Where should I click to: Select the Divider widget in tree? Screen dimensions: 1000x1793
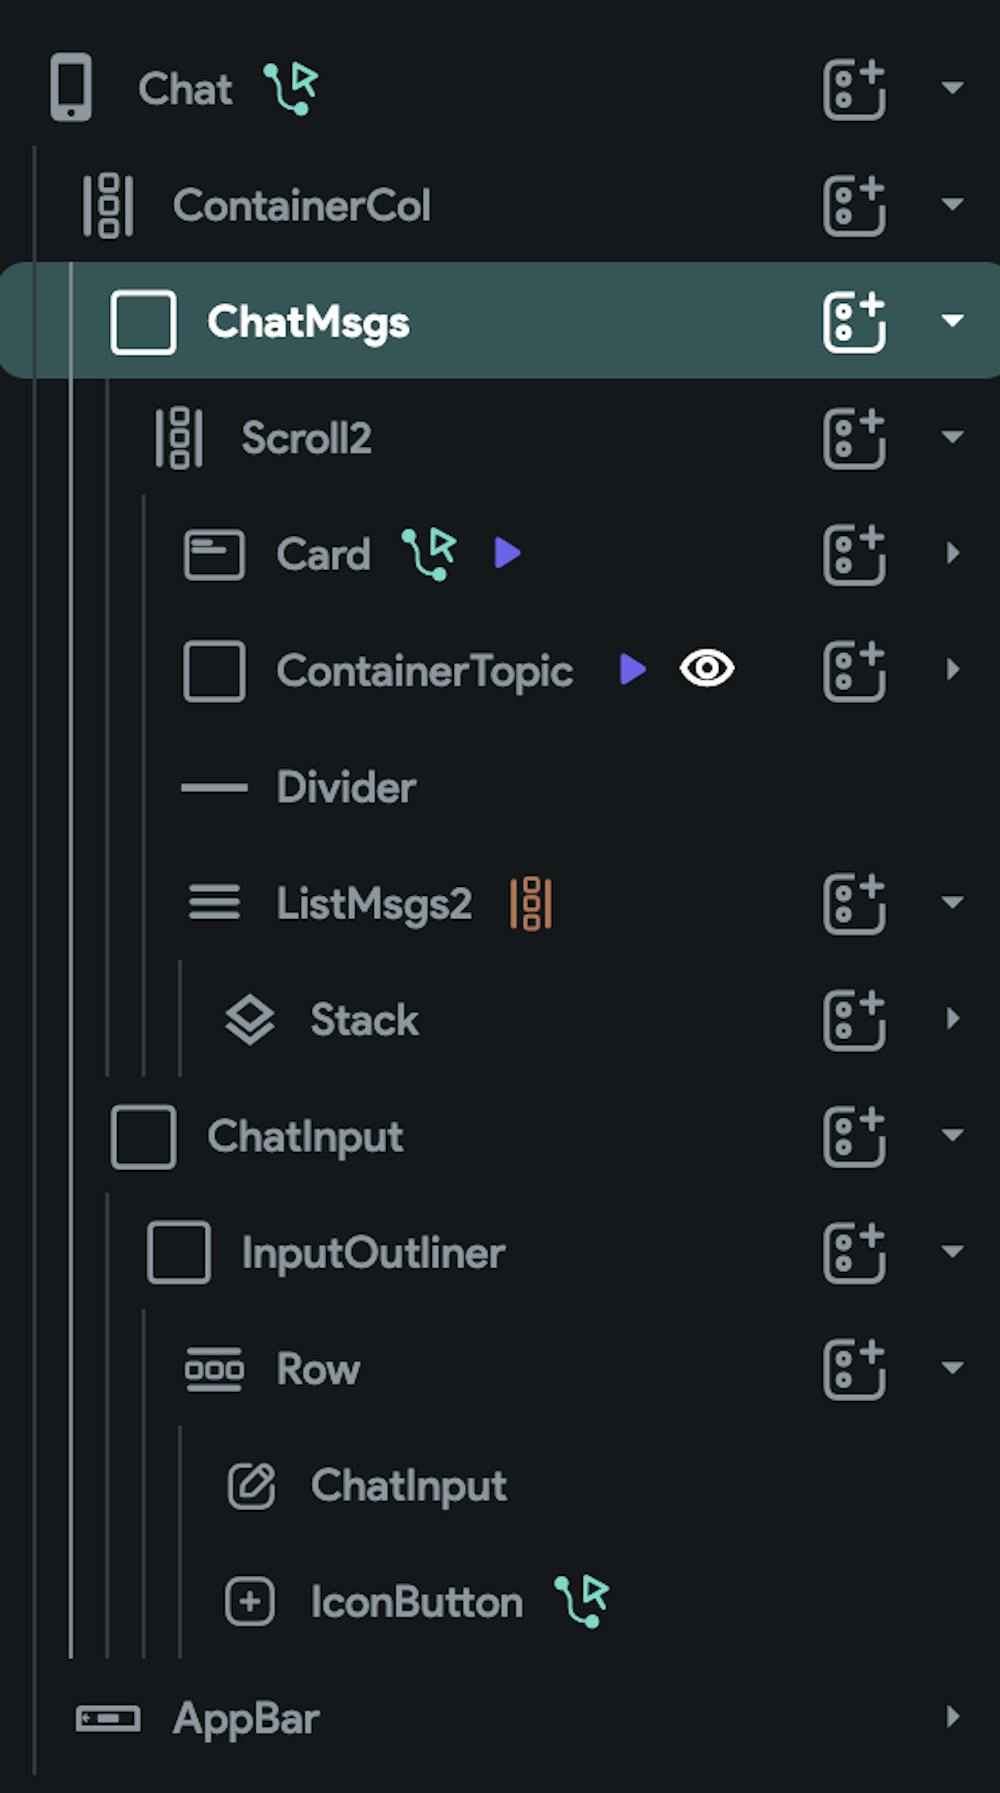pyautogui.click(x=346, y=787)
